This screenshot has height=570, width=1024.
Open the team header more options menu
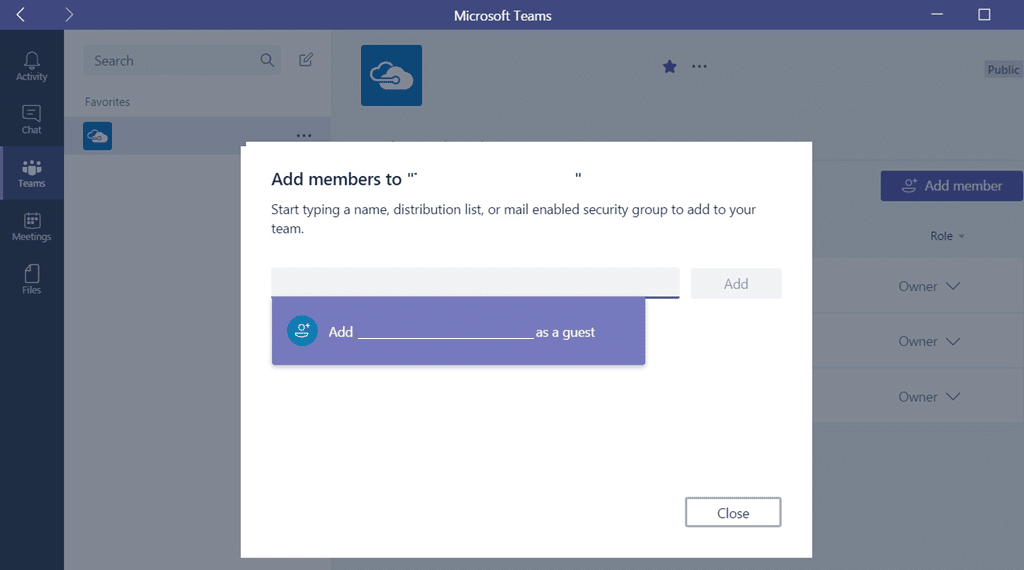point(699,67)
